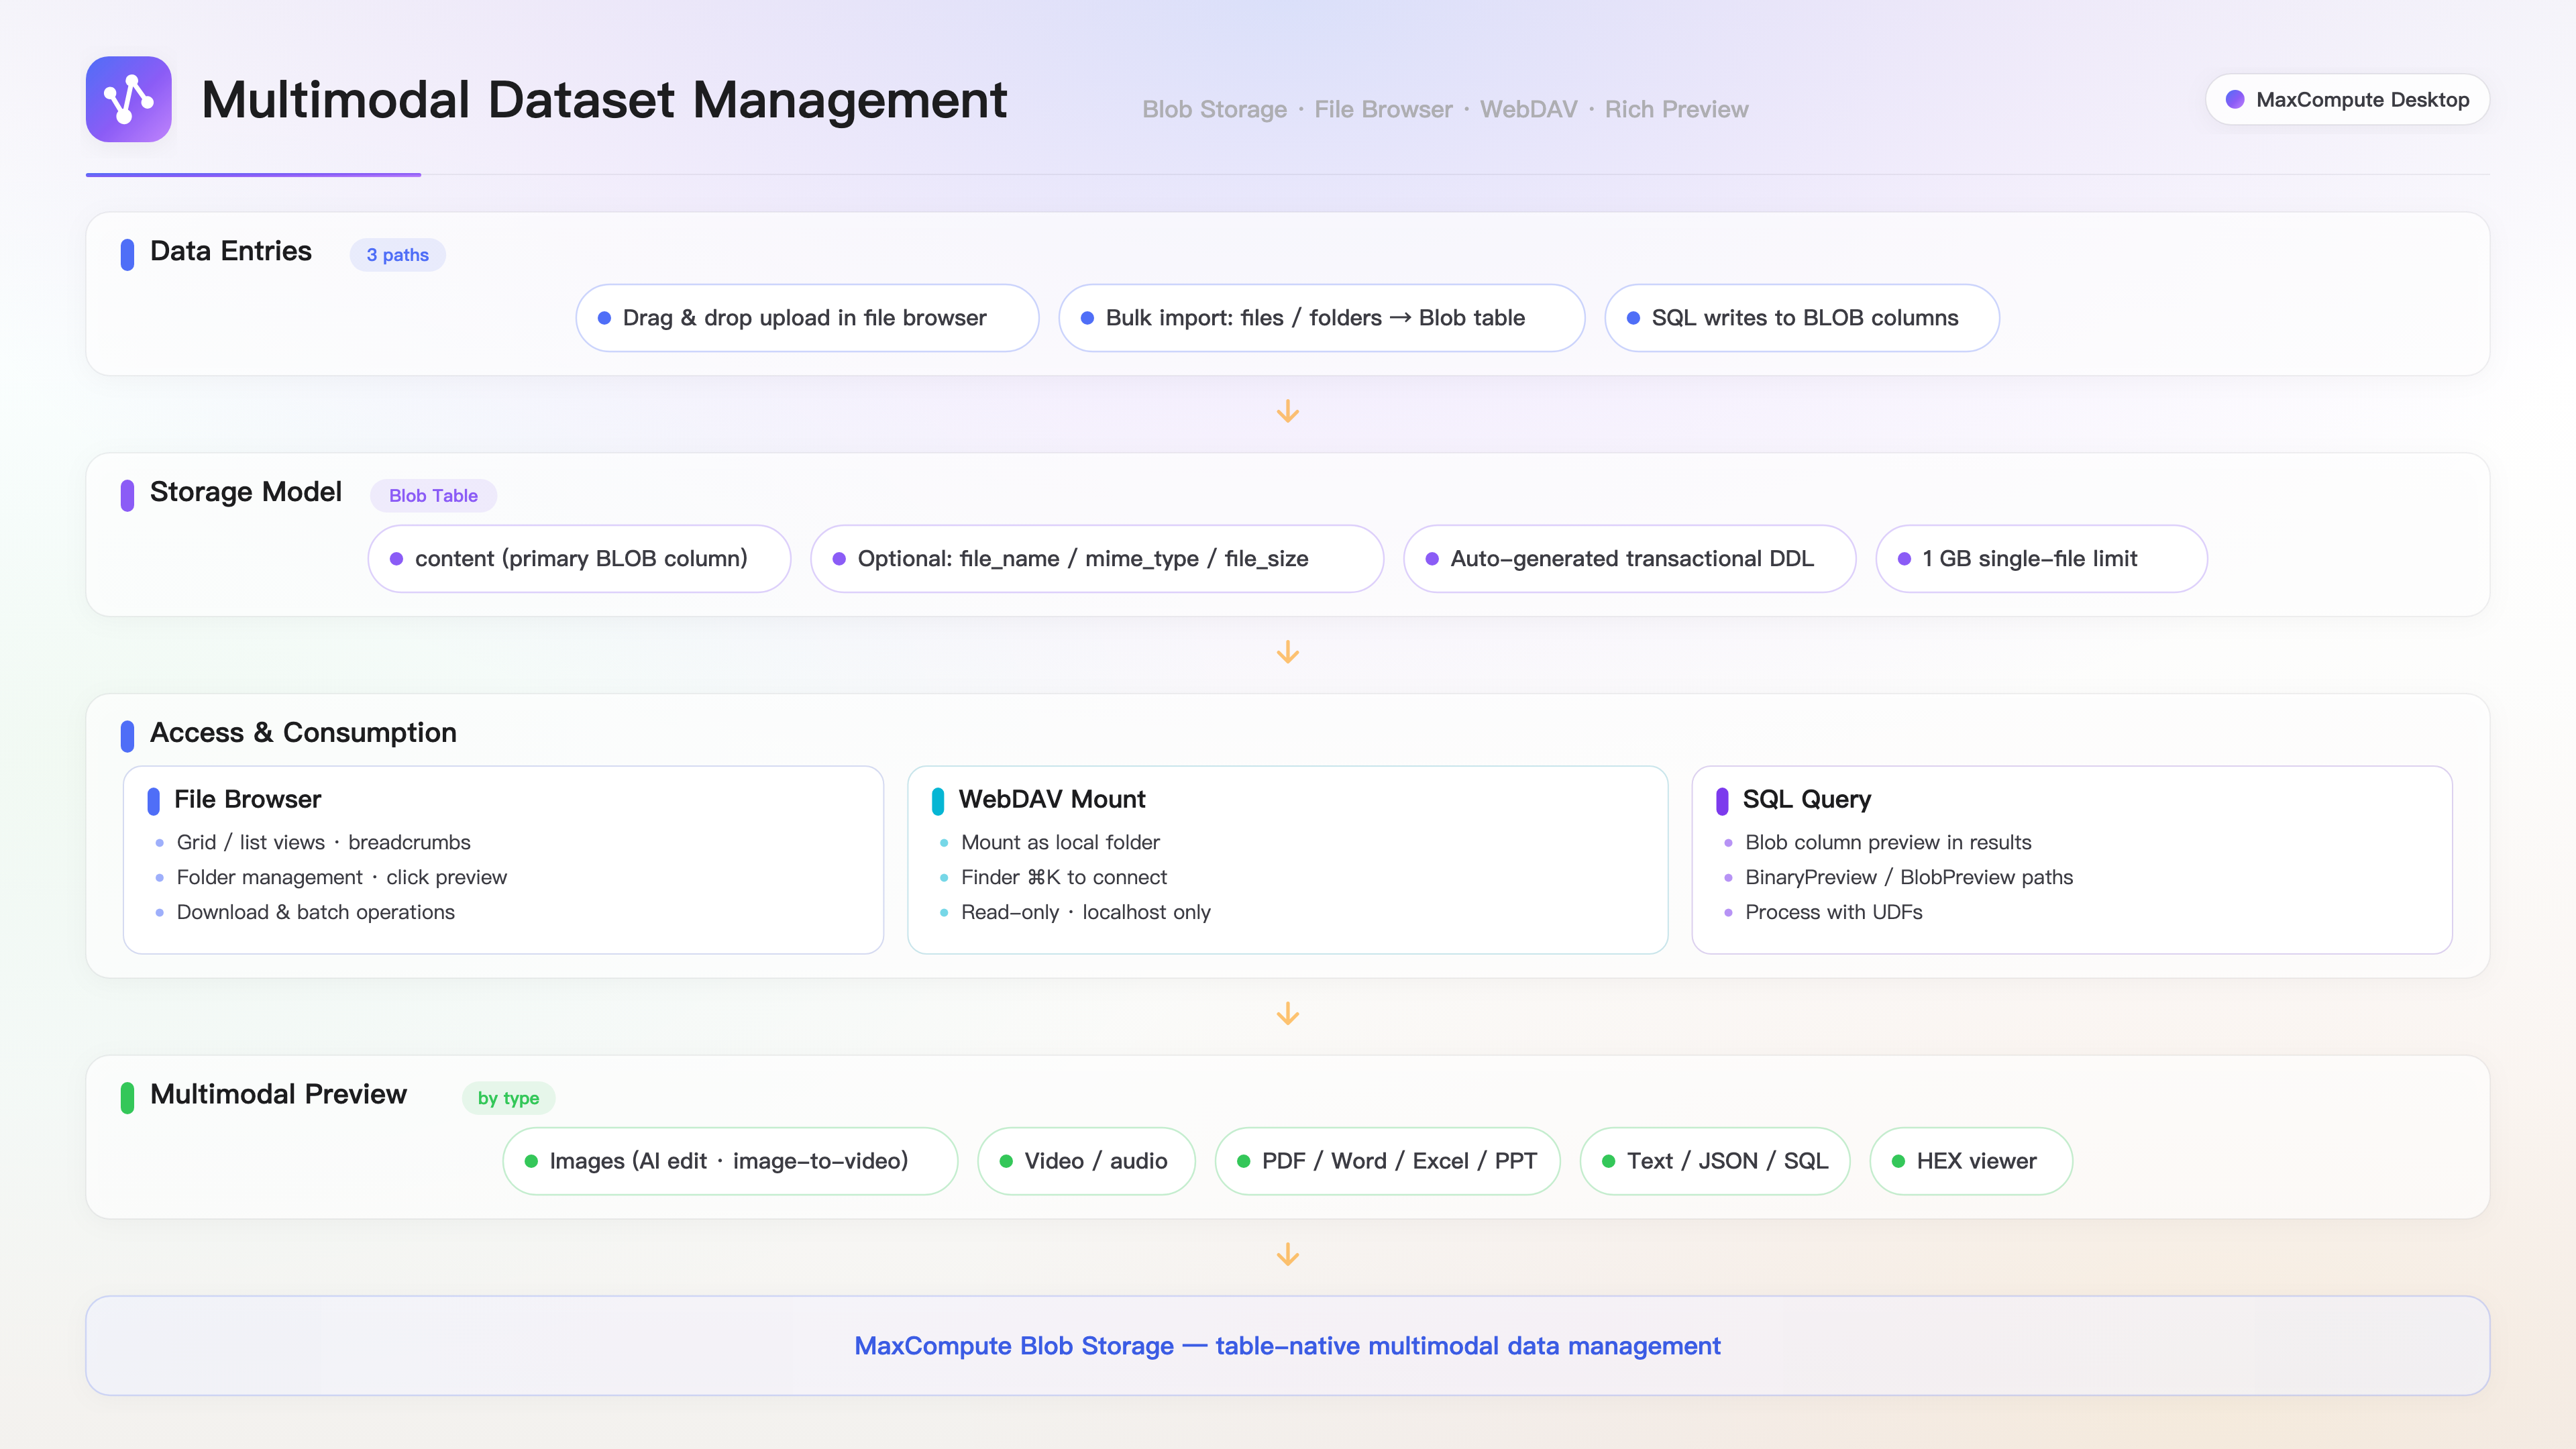
Task: Click the Blob Storage · File Browser subtitle
Action: 1445,109
